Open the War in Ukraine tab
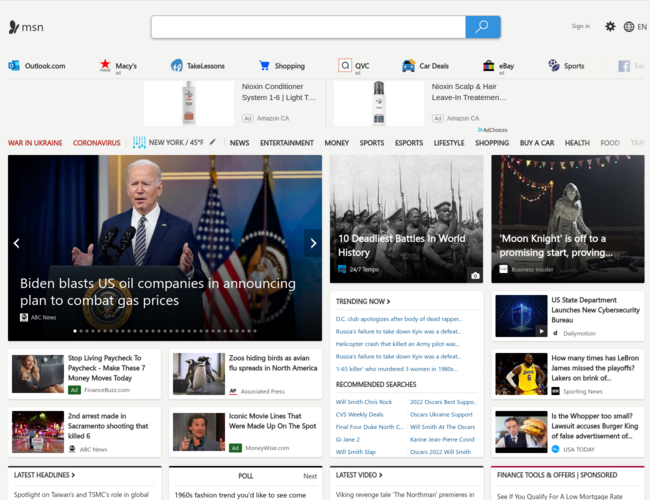The width and height of the screenshot is (650, 500). [x=35, y=143]
